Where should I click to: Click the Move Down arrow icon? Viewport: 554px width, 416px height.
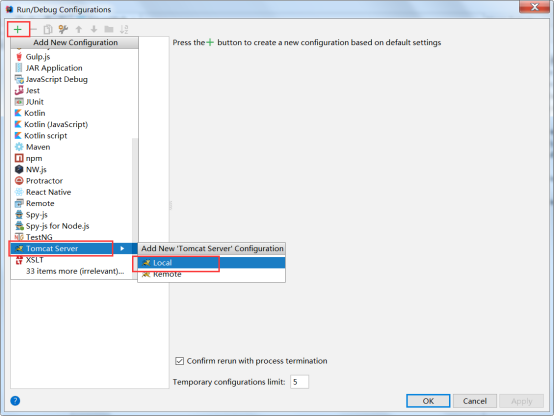pos(94,29)
